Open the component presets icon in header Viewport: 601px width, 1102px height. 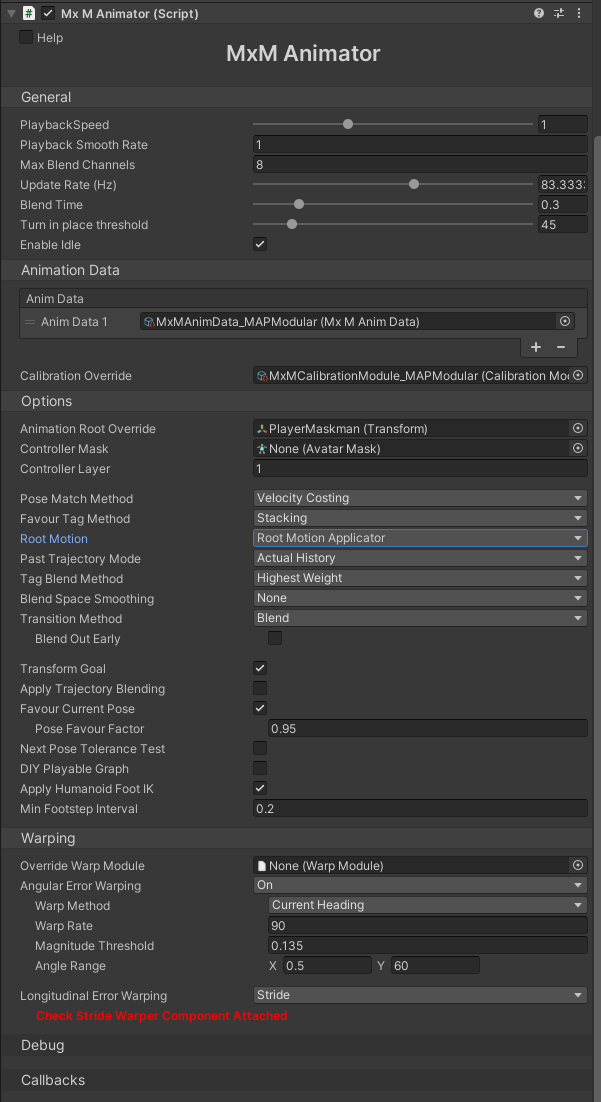559,13
